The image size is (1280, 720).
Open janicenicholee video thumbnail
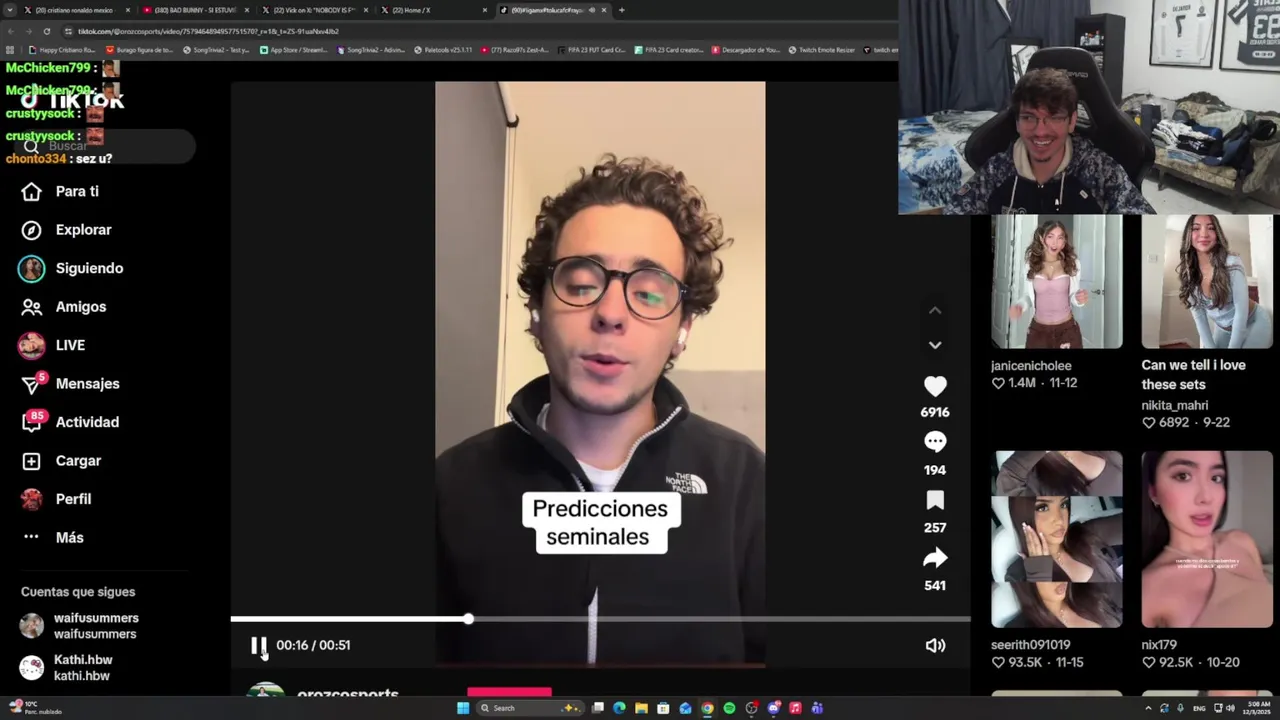click(1057, 282)
